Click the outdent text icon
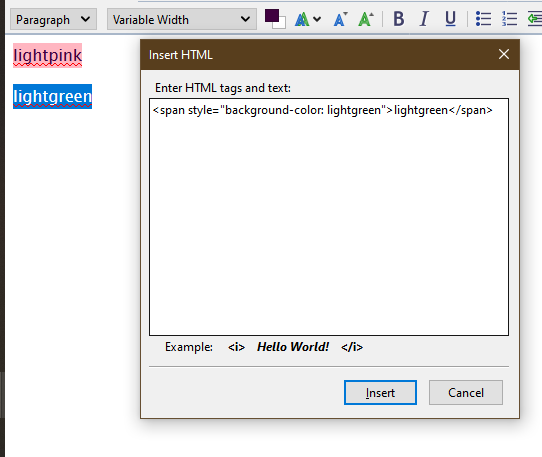Viewport: 542px width, 457px height. pyautogui.click(x=534, y=19)
